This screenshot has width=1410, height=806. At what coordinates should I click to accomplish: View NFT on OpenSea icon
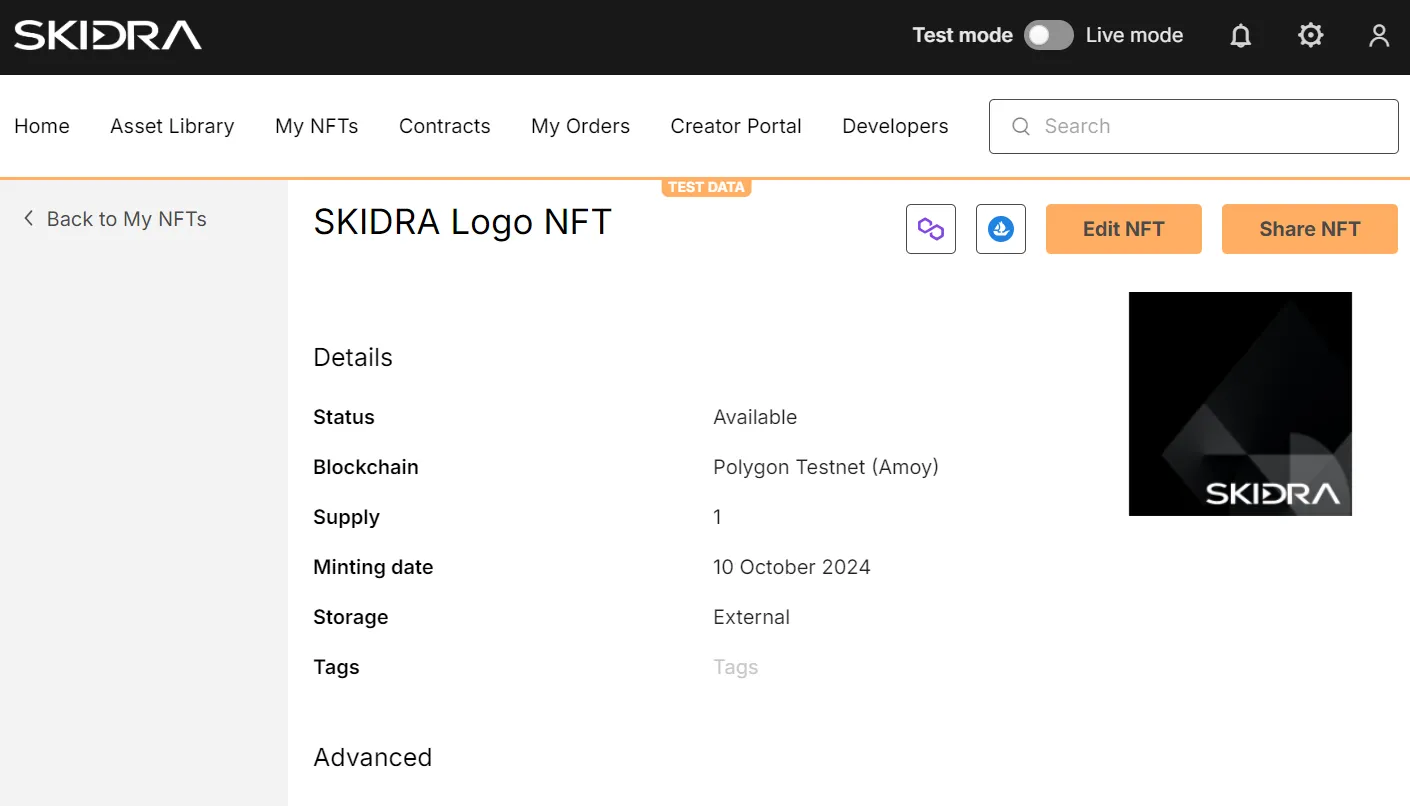point(1001,229)
